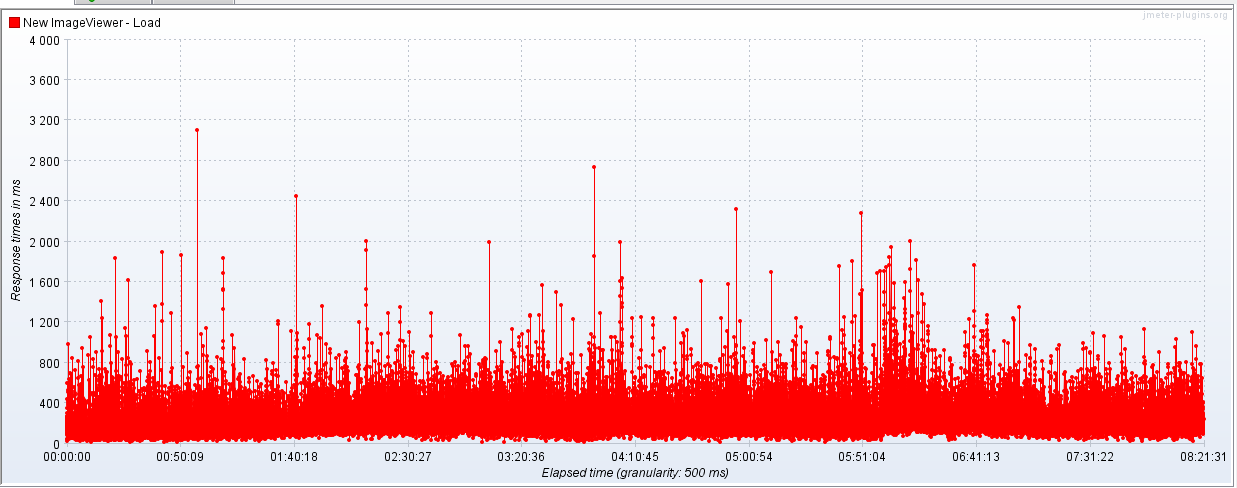The image size is (1237, 488).
Task: Click the '3 200' y-axis label
Action: [x=45, y=120]
